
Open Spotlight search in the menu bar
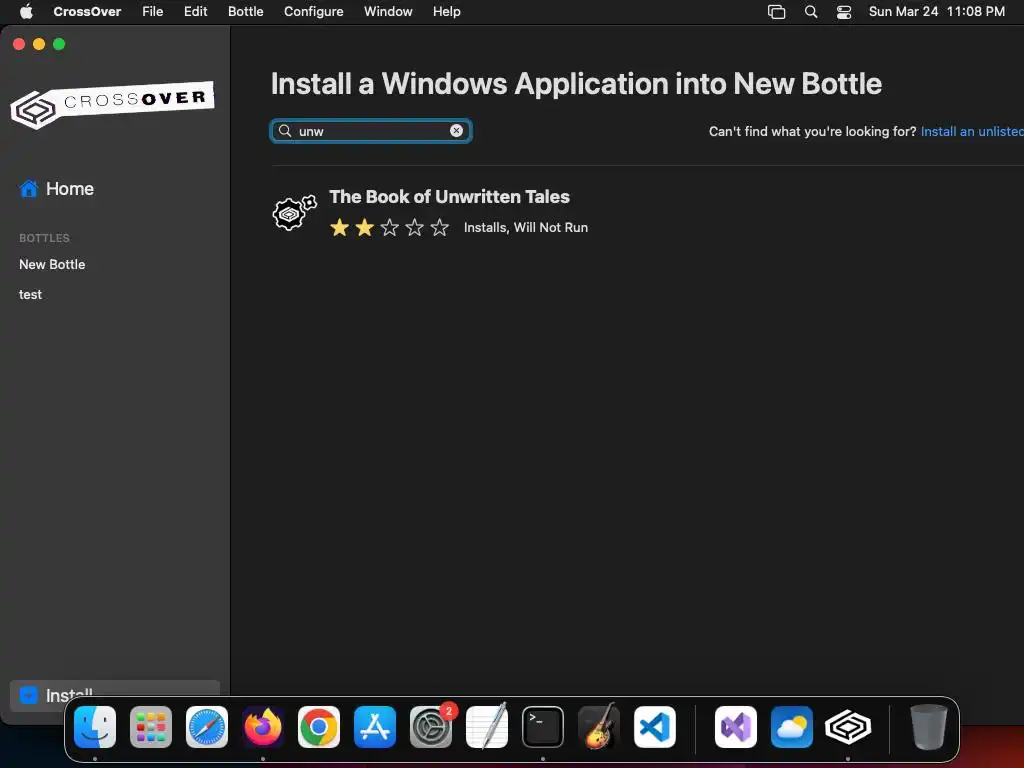[810, 11]
